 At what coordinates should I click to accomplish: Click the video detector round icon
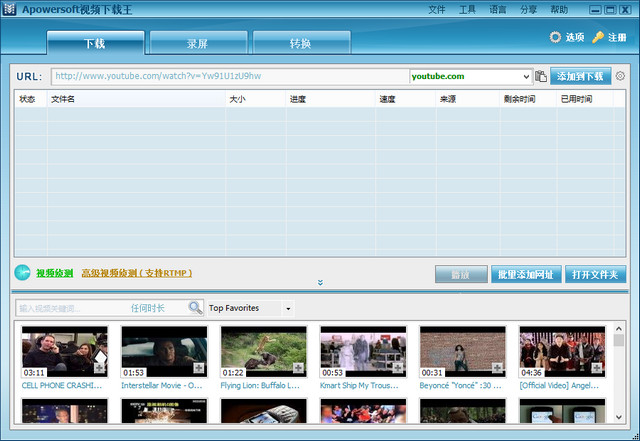click(x=22, y=273)
